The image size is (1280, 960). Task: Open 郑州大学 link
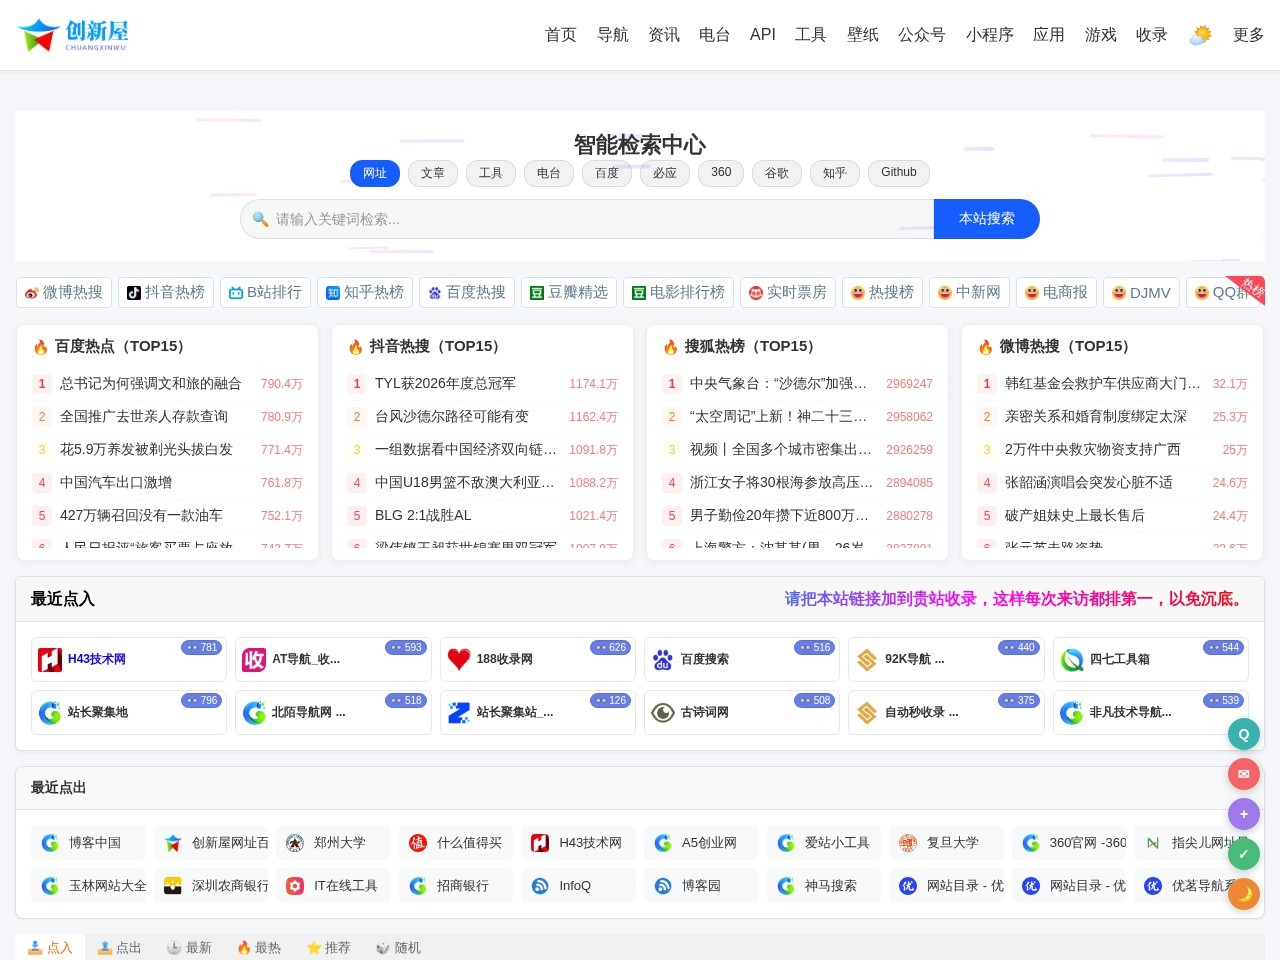tap(333, 843)
